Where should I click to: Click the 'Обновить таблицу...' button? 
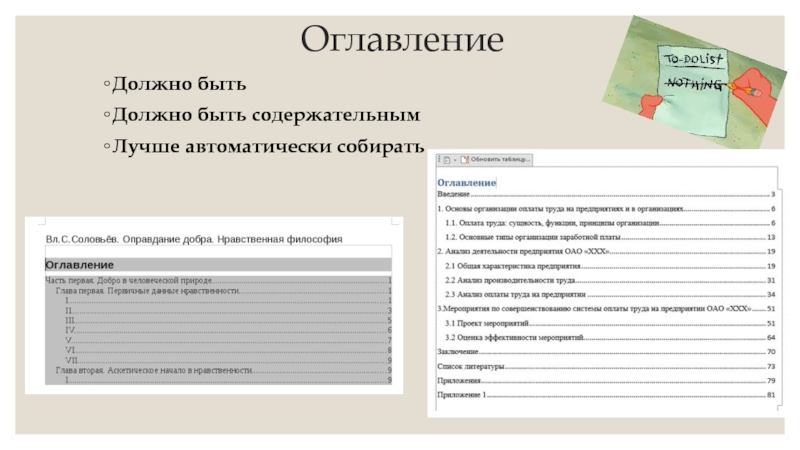pos(495,160)
